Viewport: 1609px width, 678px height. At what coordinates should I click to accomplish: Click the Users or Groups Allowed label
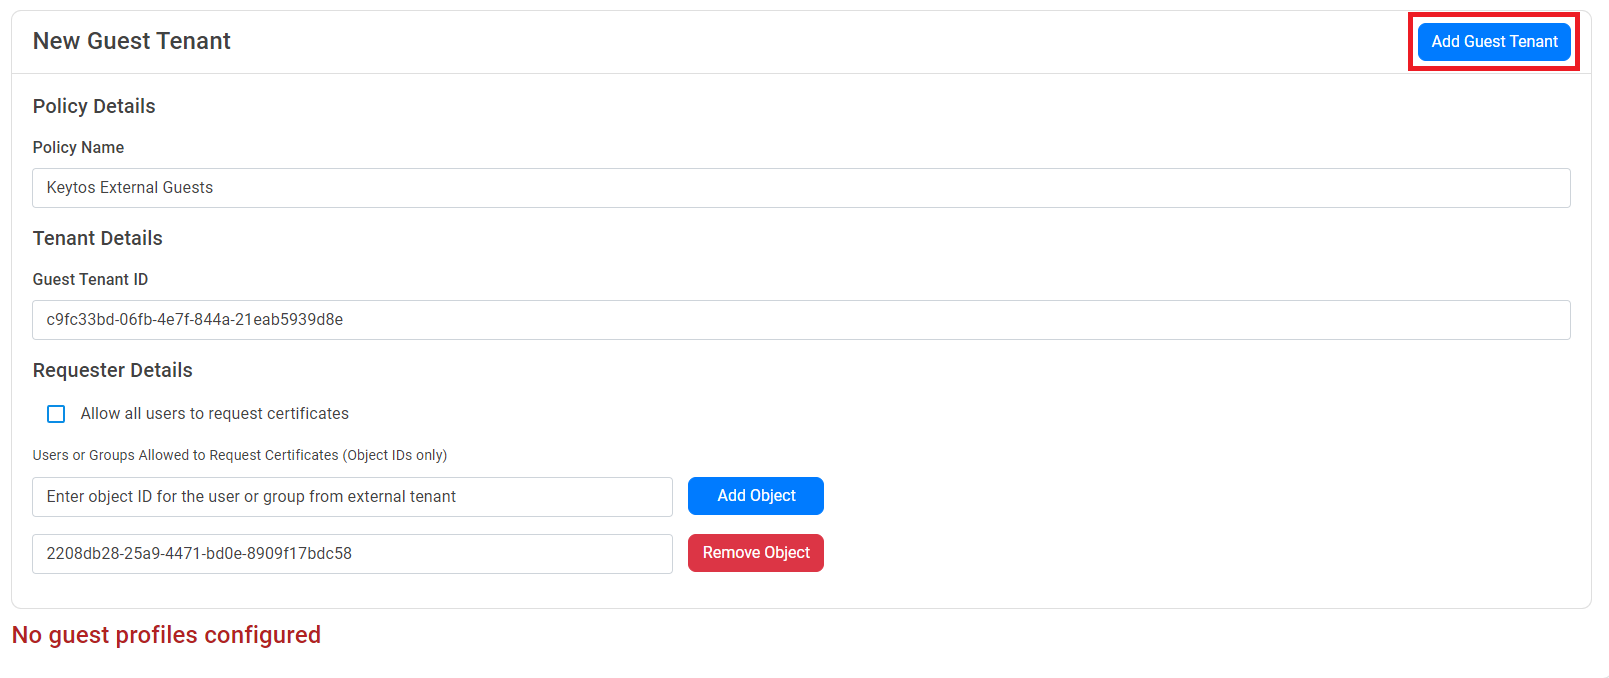click(x=240, y=455)
